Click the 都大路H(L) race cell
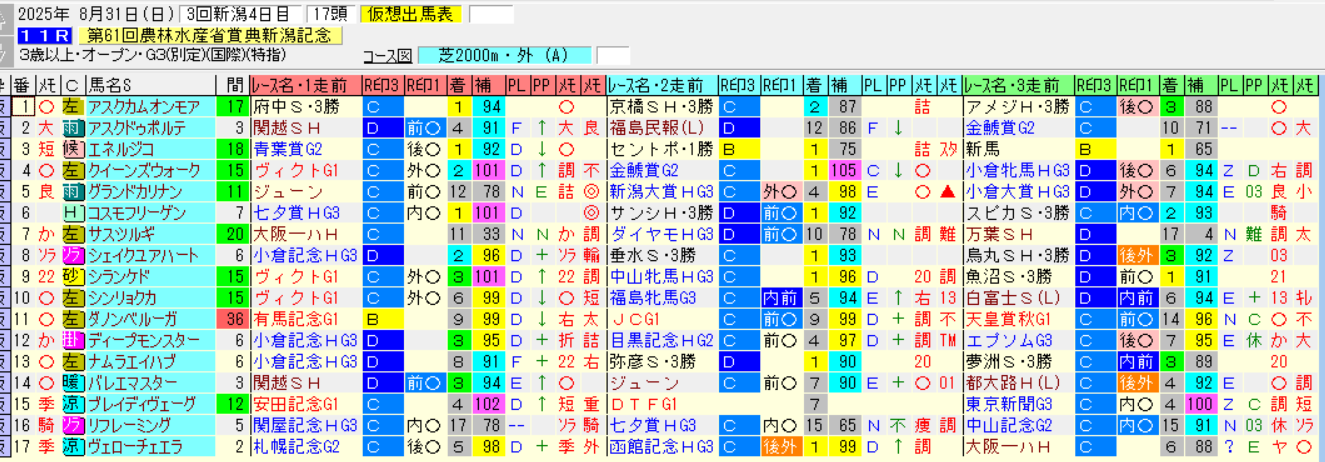 click(1019, 383)
